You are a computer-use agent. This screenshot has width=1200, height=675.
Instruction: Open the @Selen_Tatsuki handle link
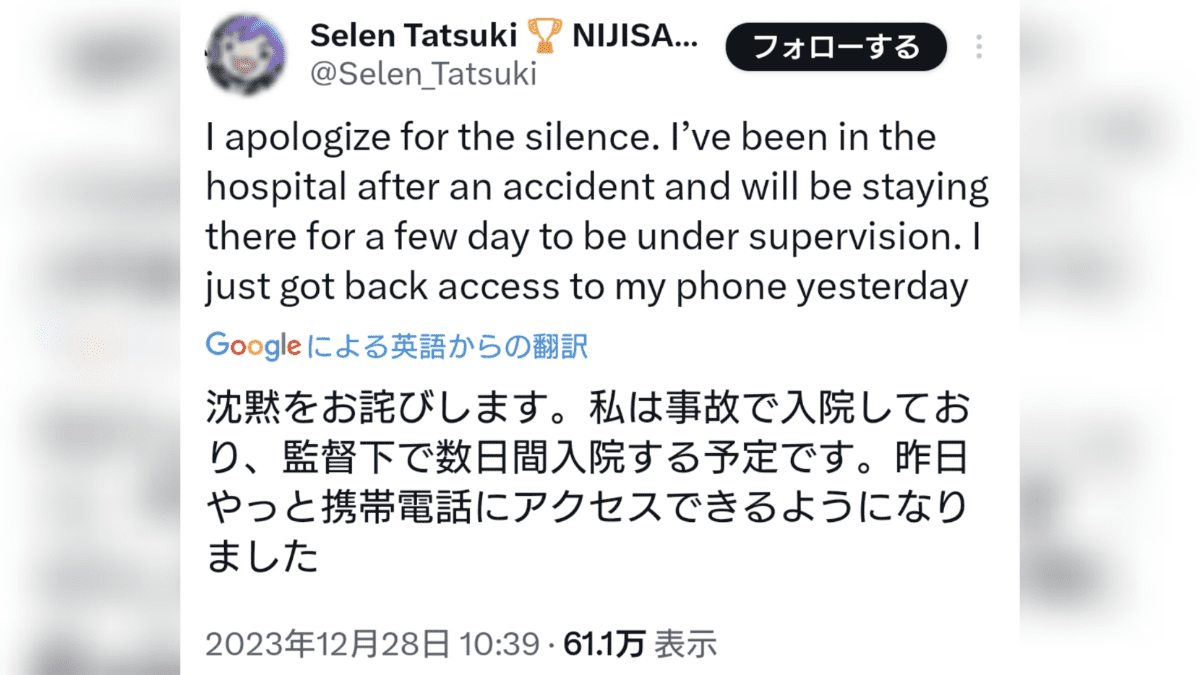[424, 74]
